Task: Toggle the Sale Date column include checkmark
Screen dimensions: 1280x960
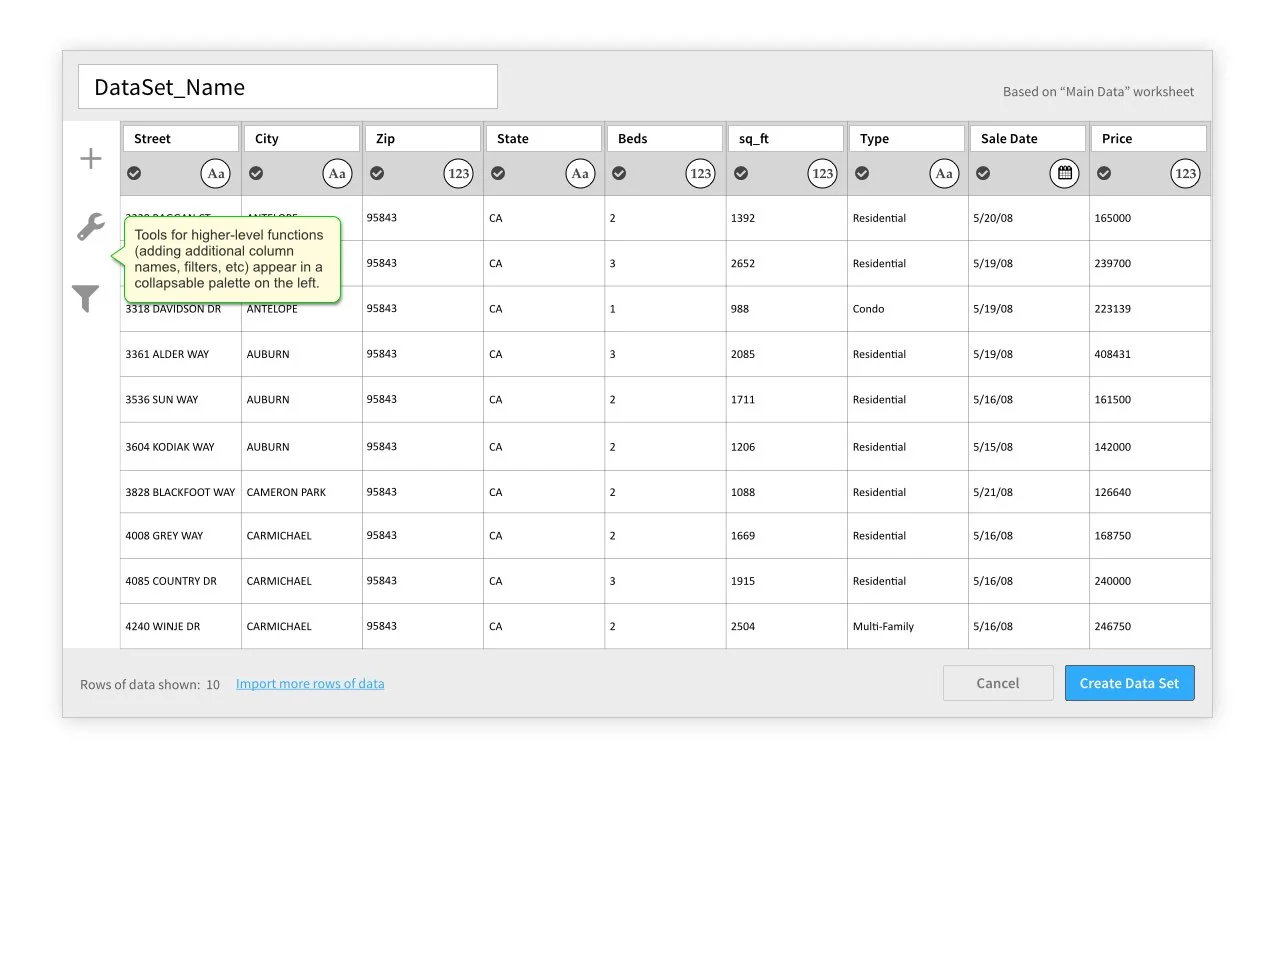Action: pyautogui.click(x=983, y=173)
